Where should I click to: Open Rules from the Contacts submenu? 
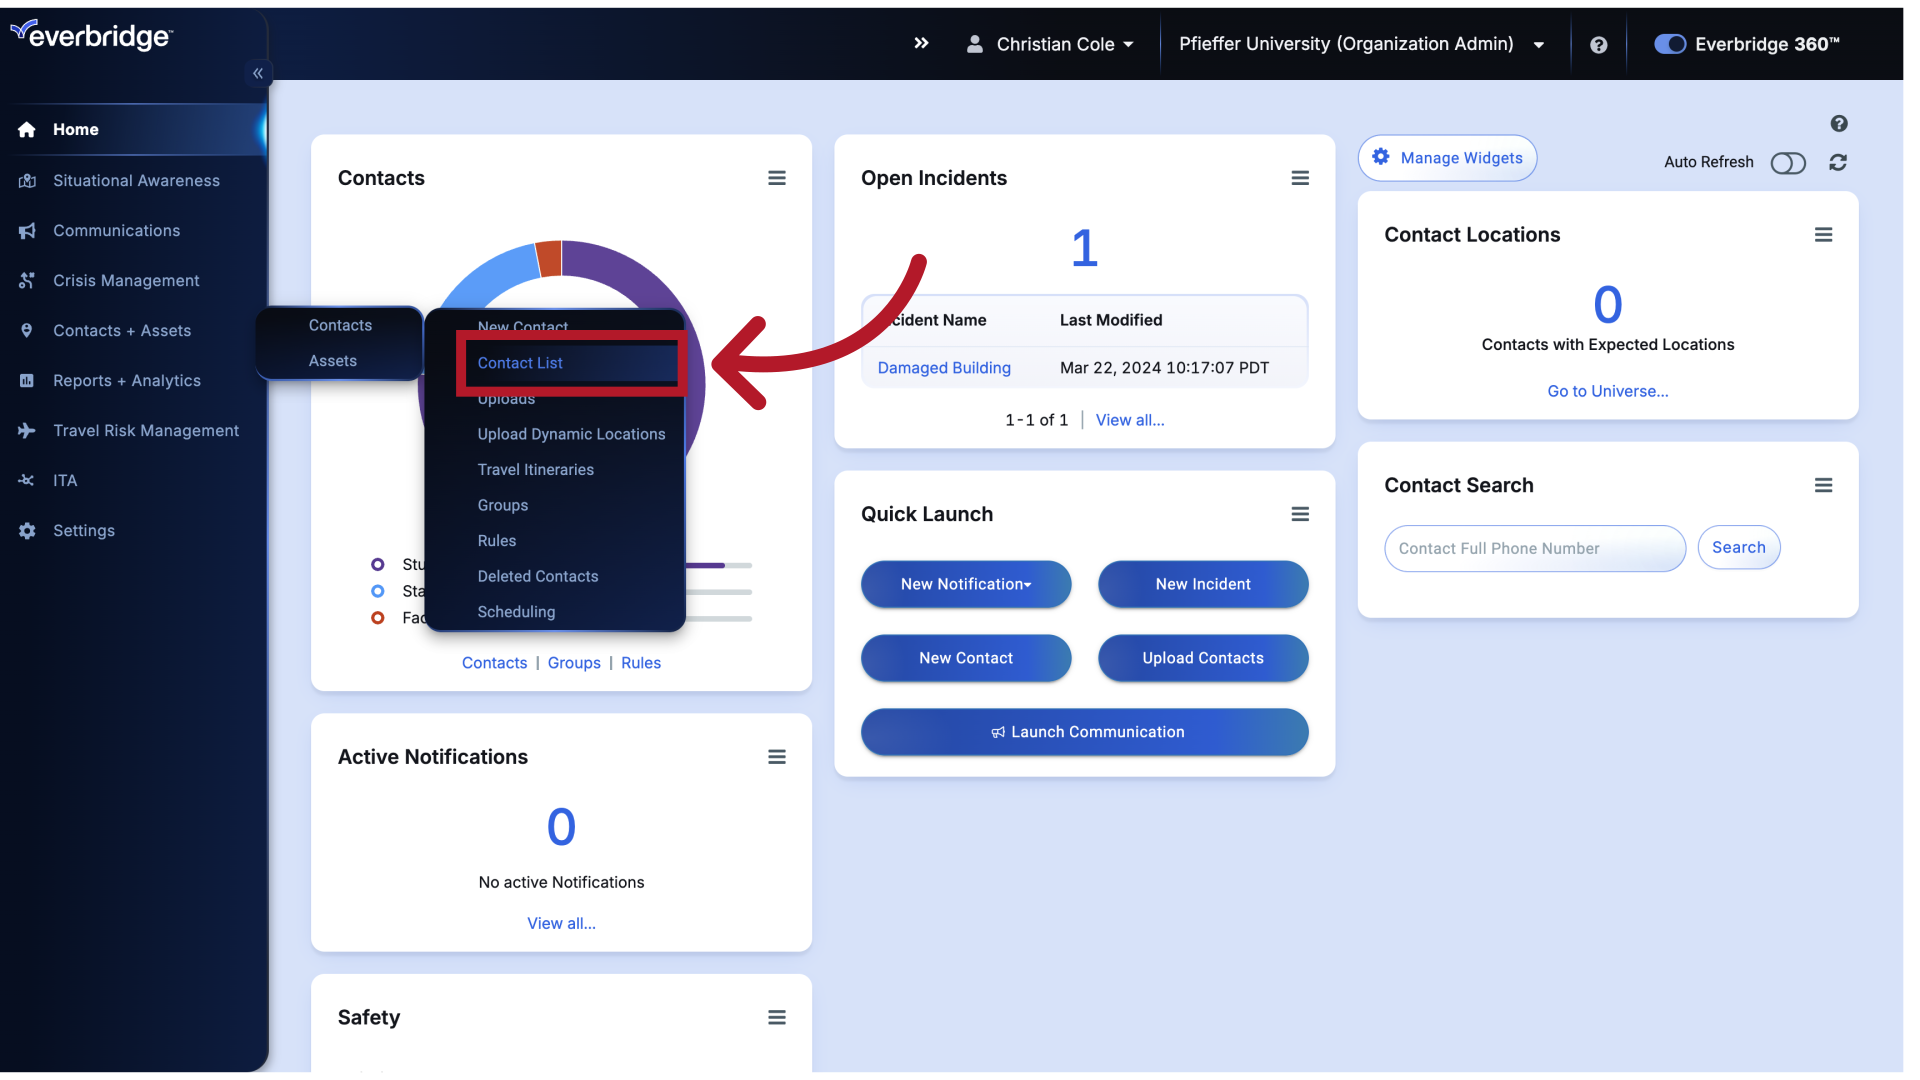[496, 541]
